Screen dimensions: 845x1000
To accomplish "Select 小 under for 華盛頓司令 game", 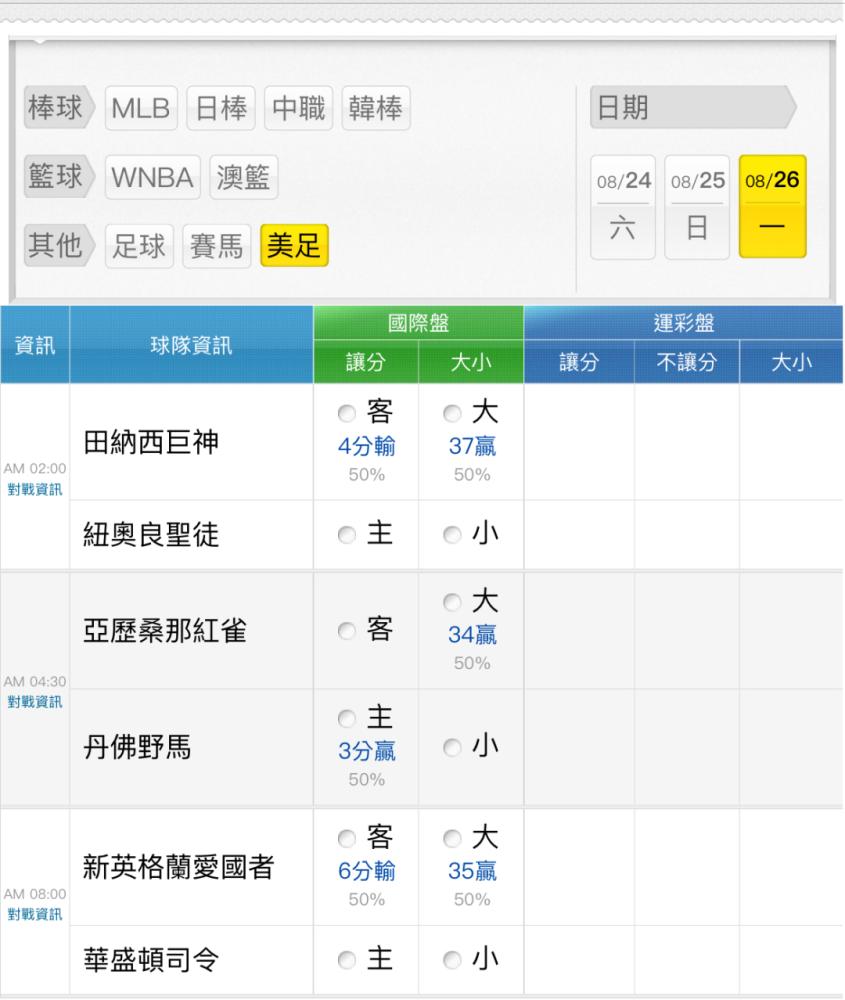I will click(x=452, y=960).
